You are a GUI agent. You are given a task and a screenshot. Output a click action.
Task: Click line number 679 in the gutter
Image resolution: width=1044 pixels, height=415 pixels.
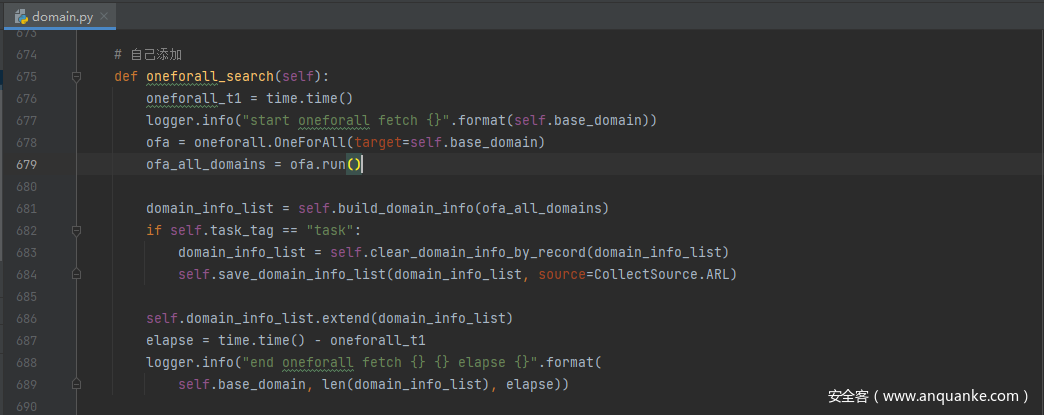click(x=27, y=164)
